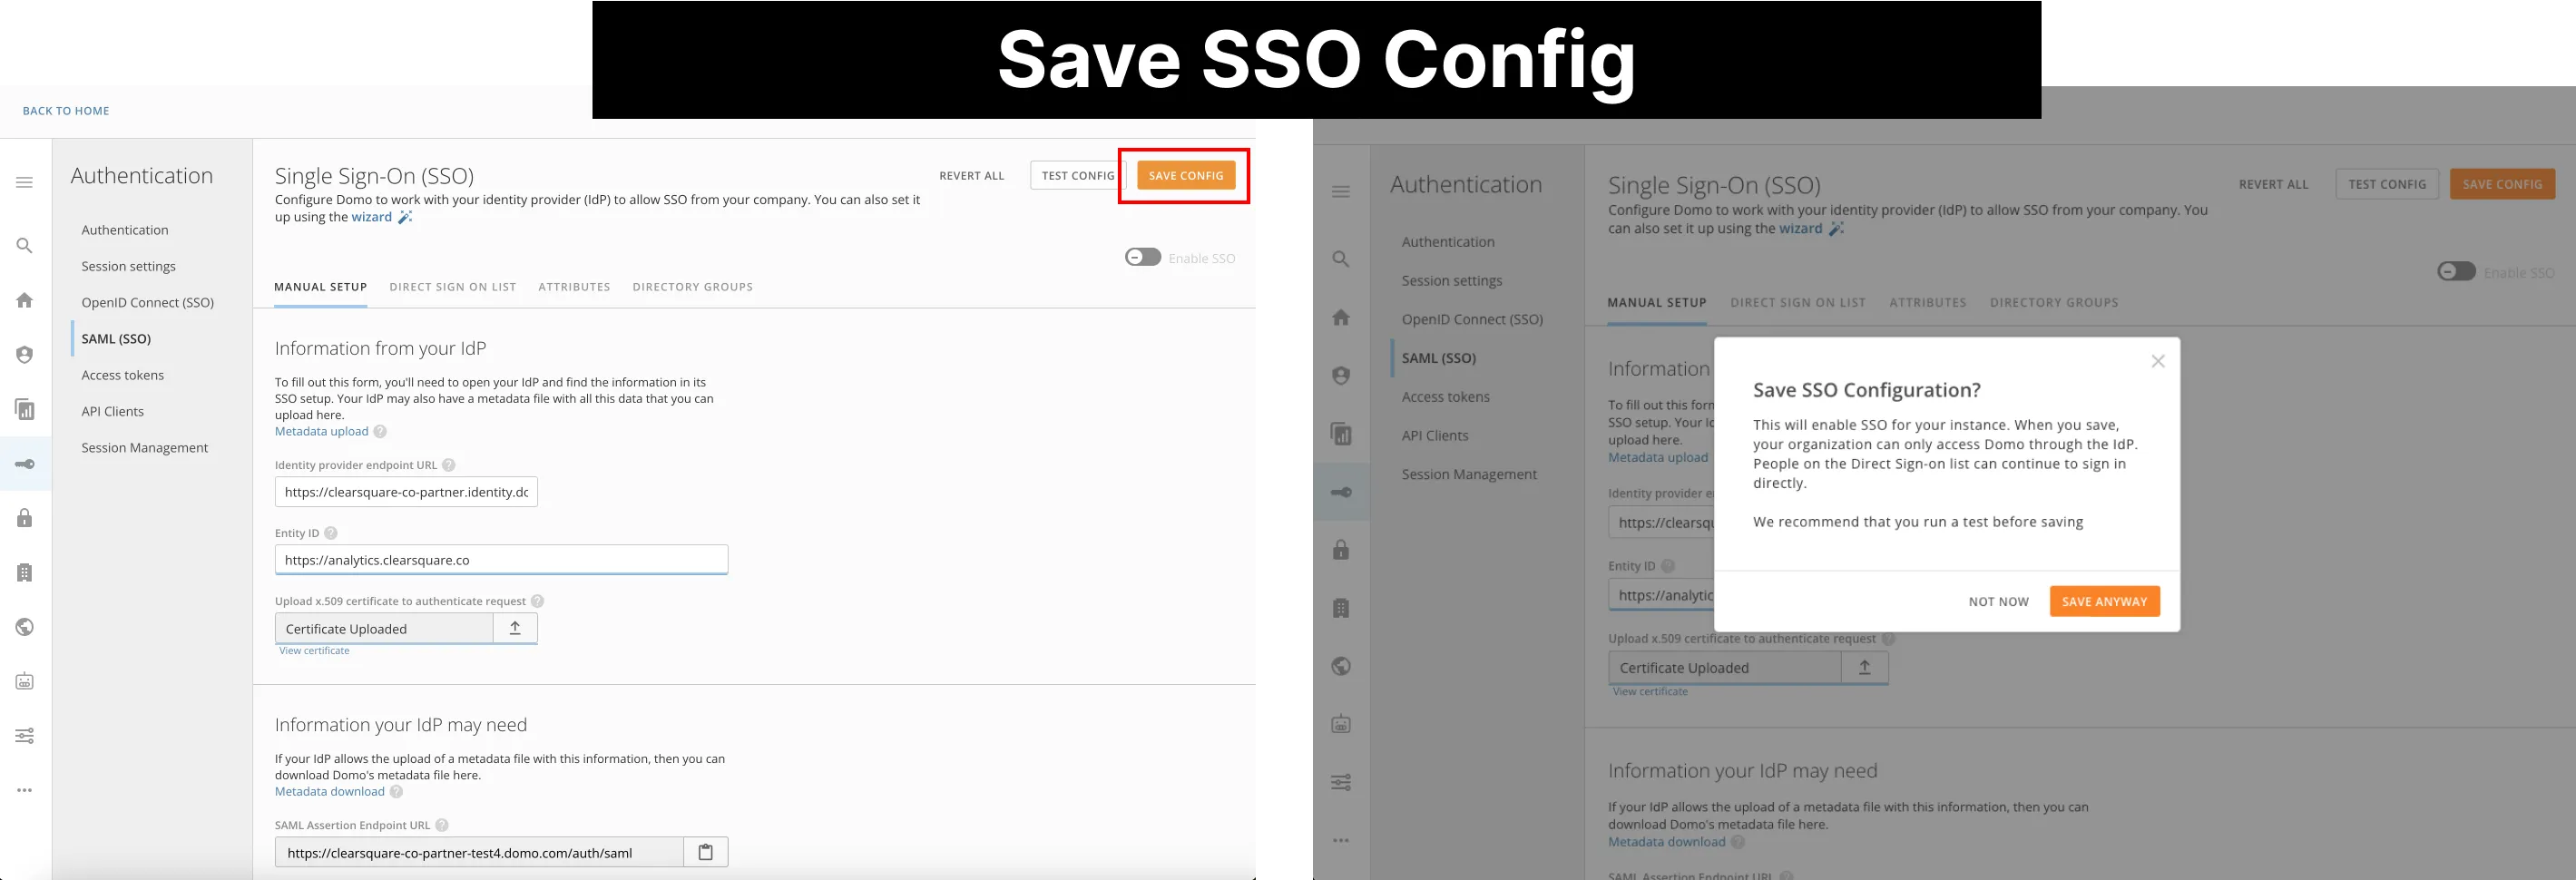The width and height of the screenshot is (2576, 880).
Task: Toggle Enable SSO switch in left screenshot
Action: [1143, 257]
